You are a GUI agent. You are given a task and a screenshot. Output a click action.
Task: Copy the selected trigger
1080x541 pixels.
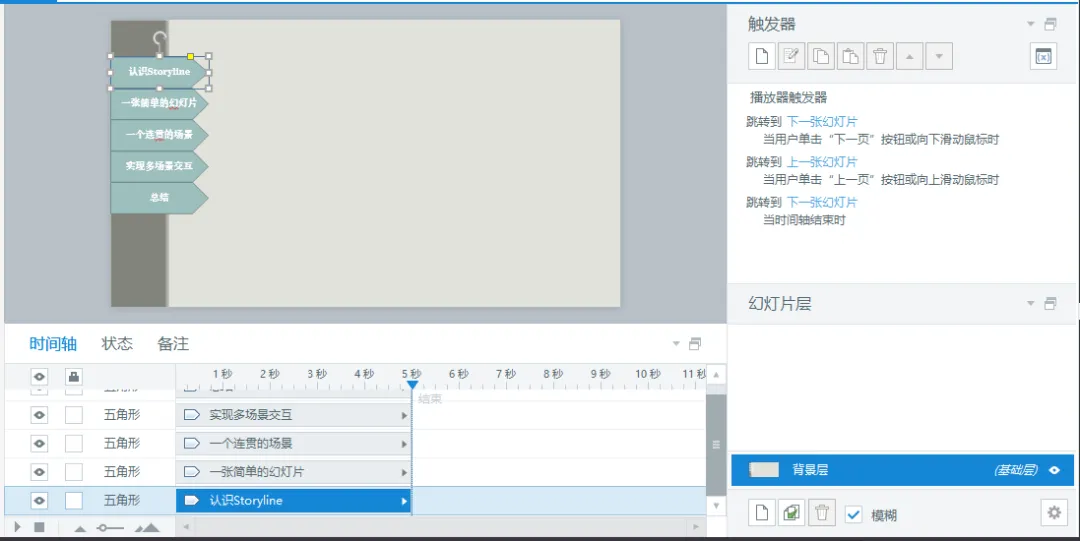click(x=820, y=57)
